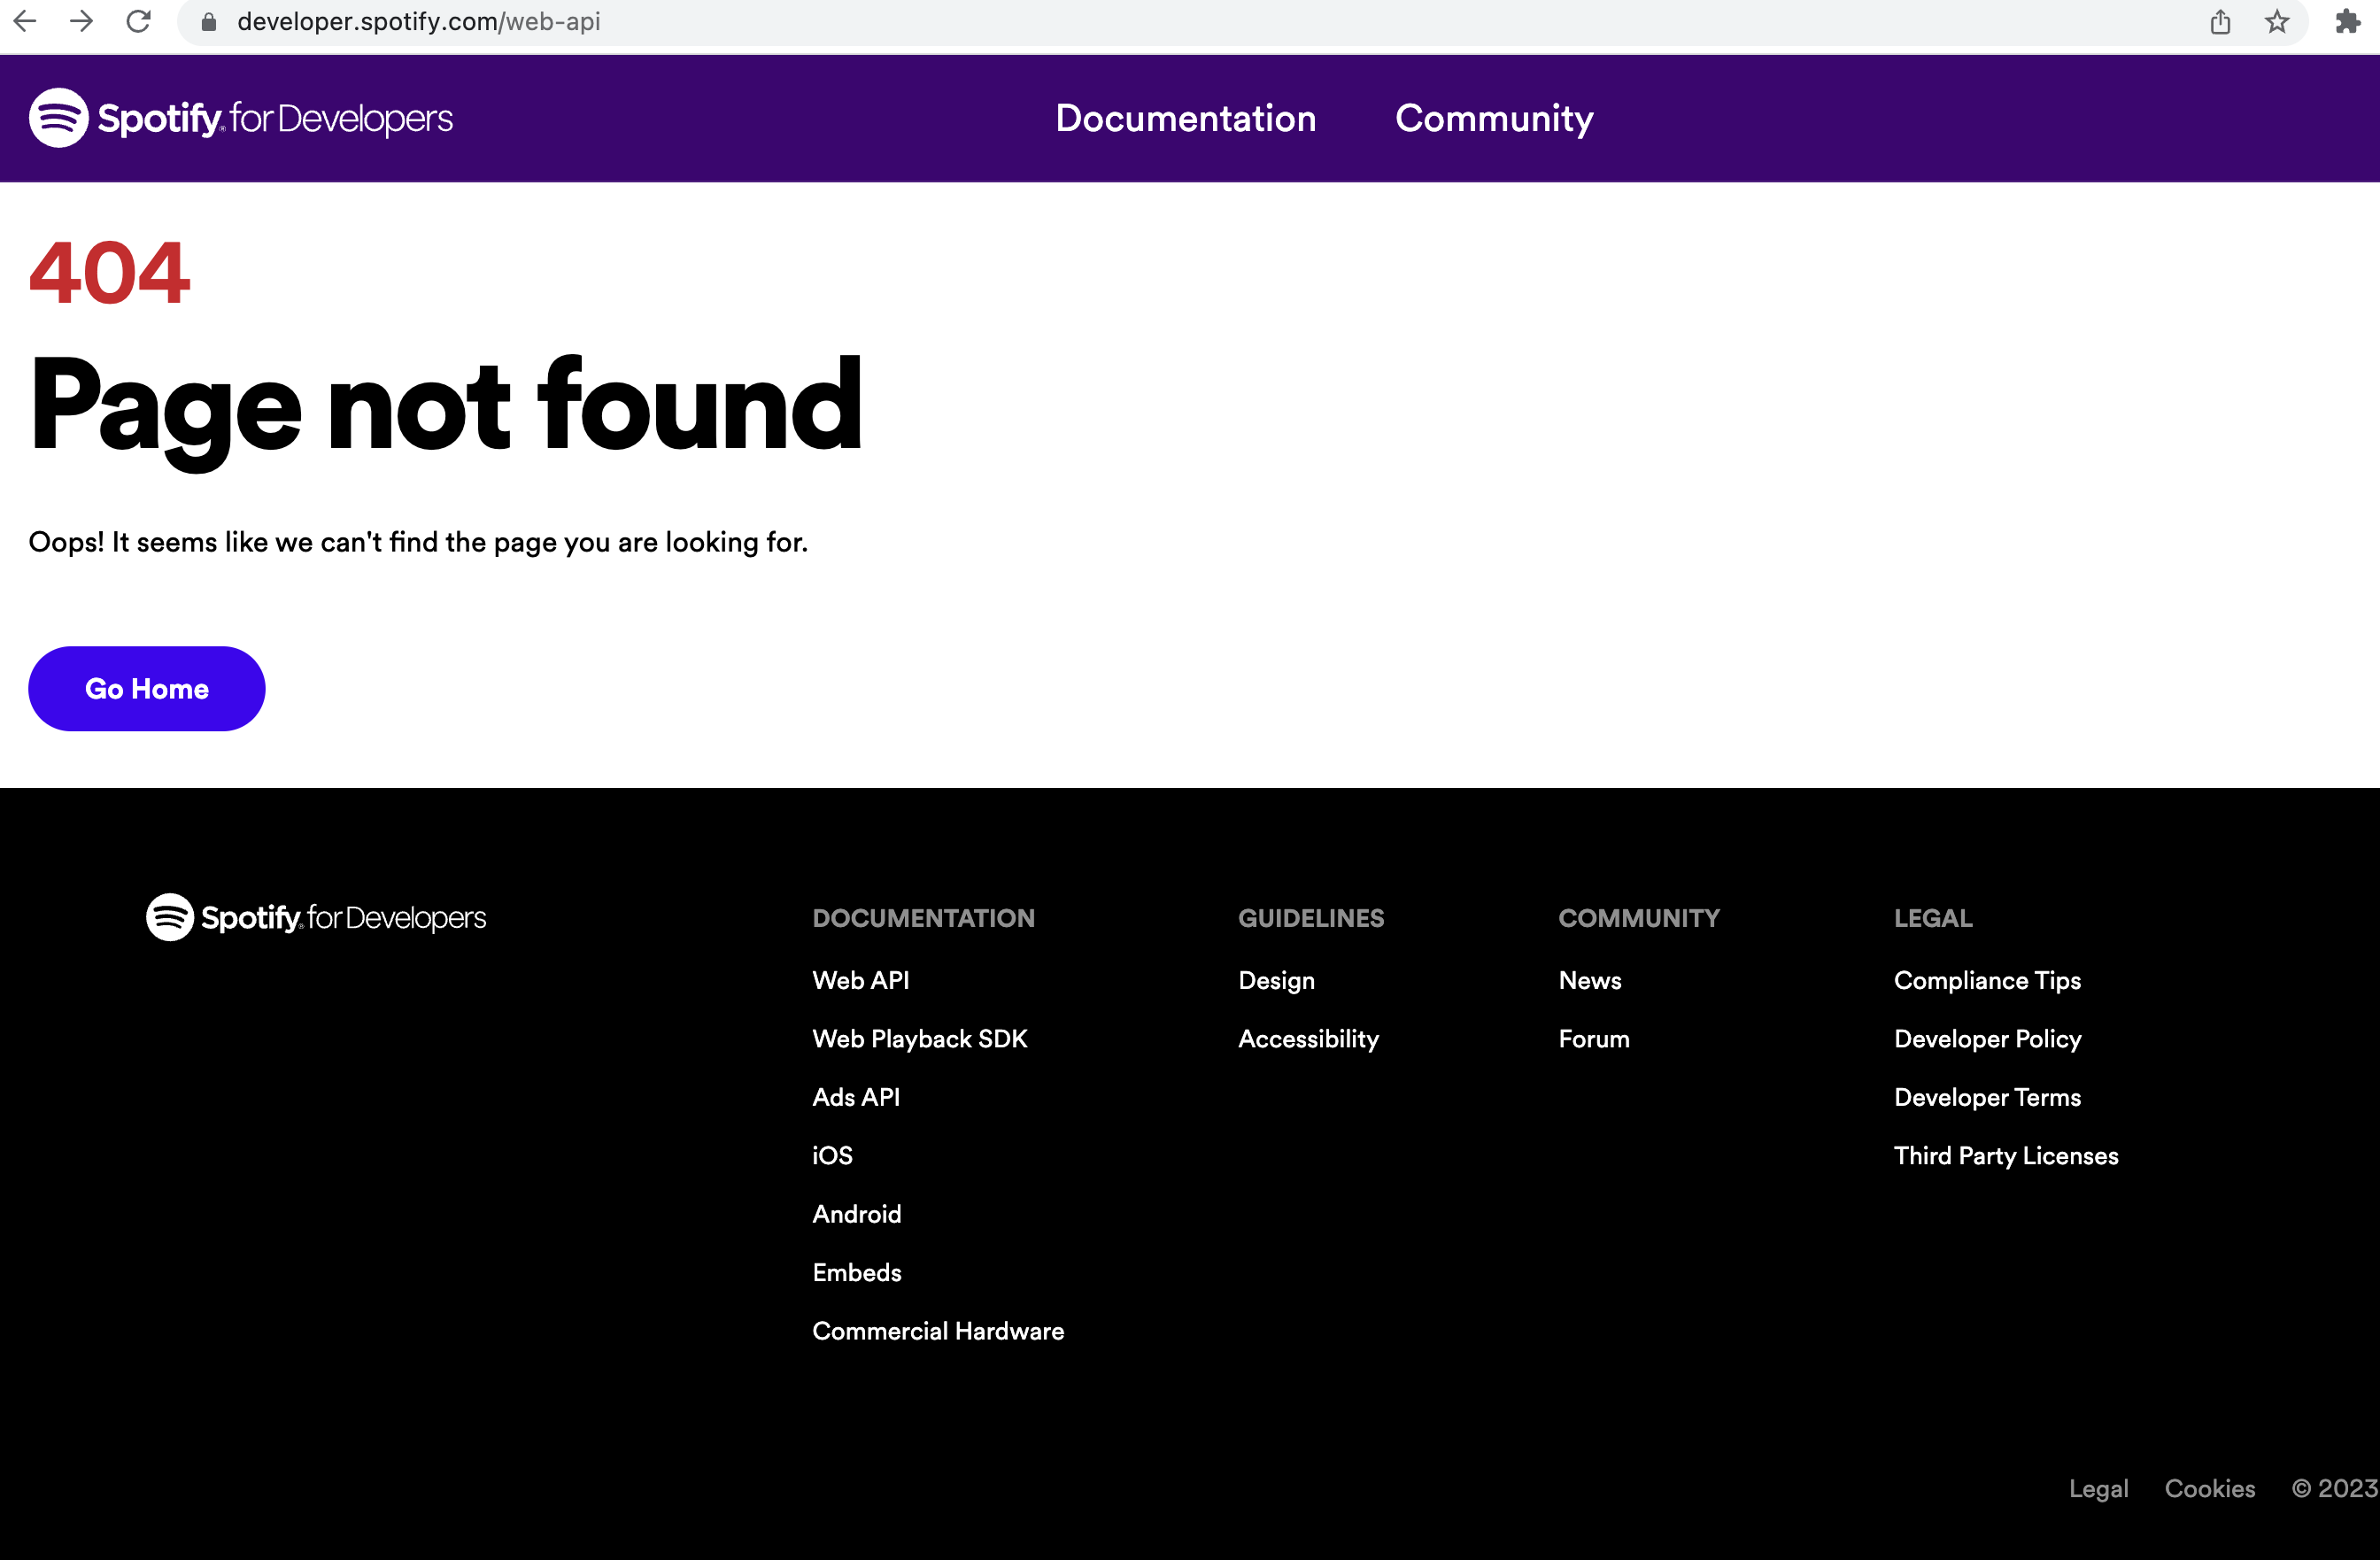2380x1560 pixels.
Task: Click the Spotify for Developers logo in the header
Action: coord(240,117)
